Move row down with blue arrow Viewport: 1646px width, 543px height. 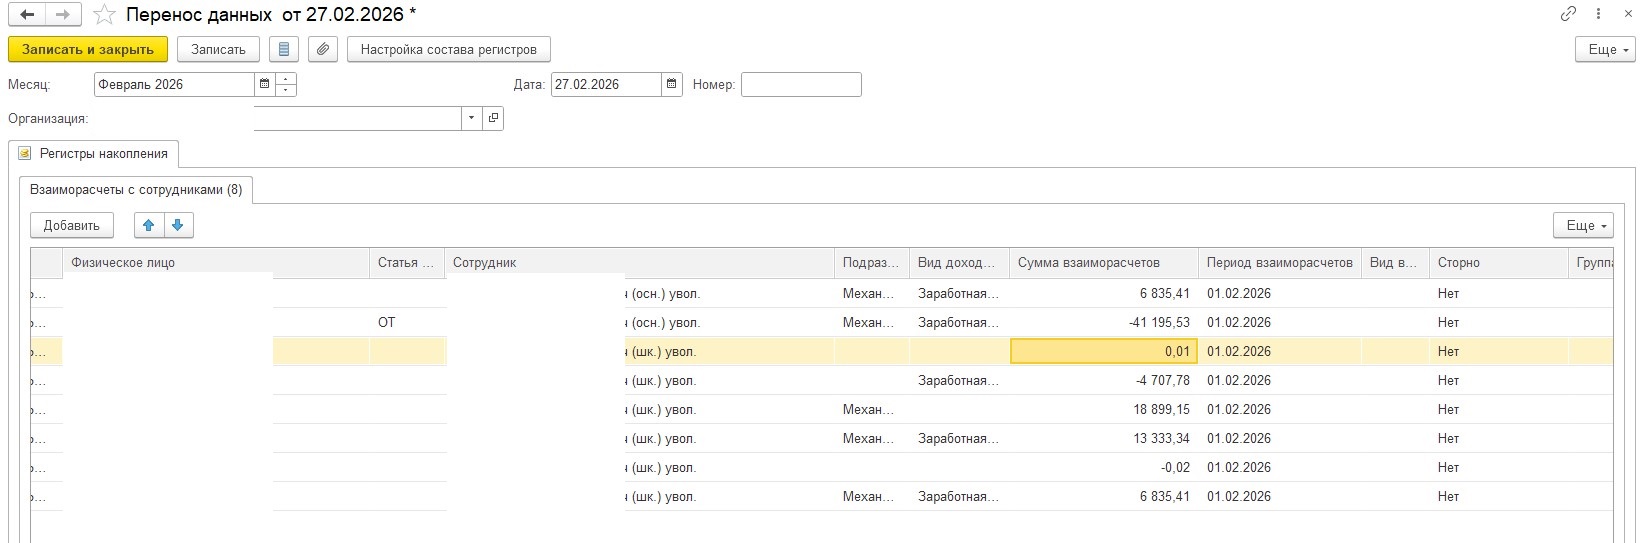pyautogui.click(x=178, y=225)
